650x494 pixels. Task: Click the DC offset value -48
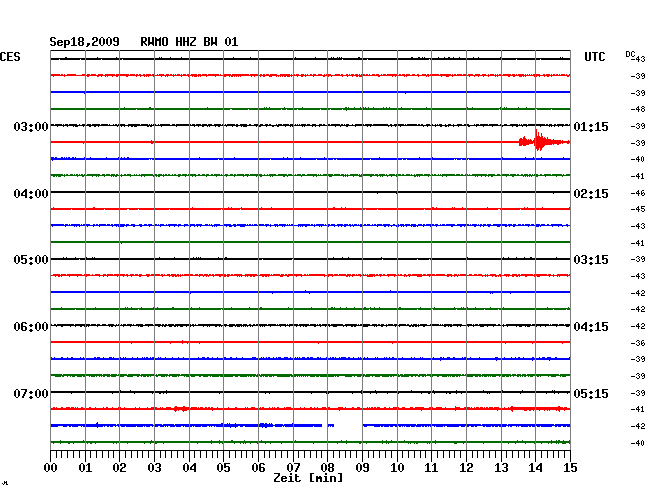pyautogui.click(x=638, y=109)
